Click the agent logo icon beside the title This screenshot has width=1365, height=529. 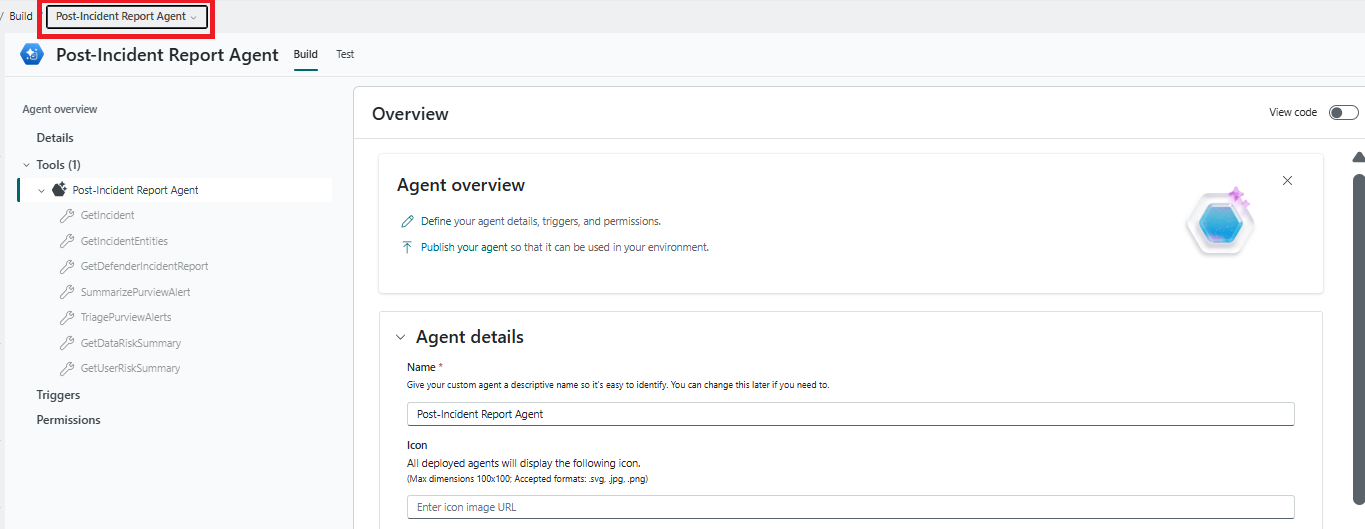pos(32,55)
